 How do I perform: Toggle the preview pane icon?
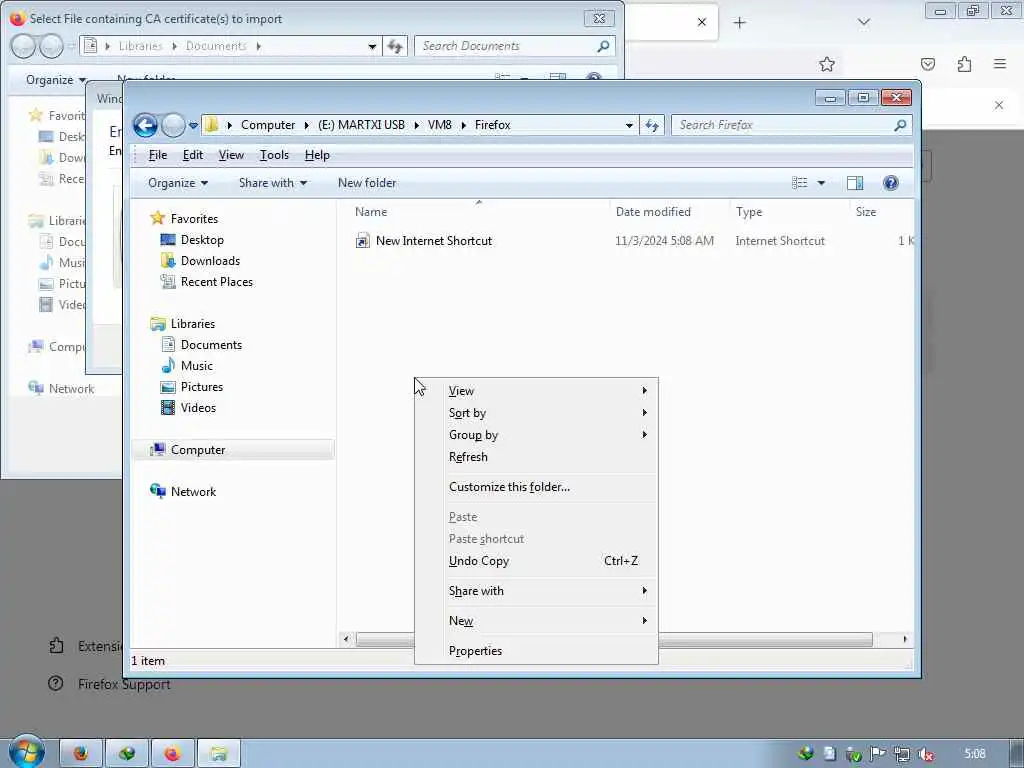coord(855,183)
